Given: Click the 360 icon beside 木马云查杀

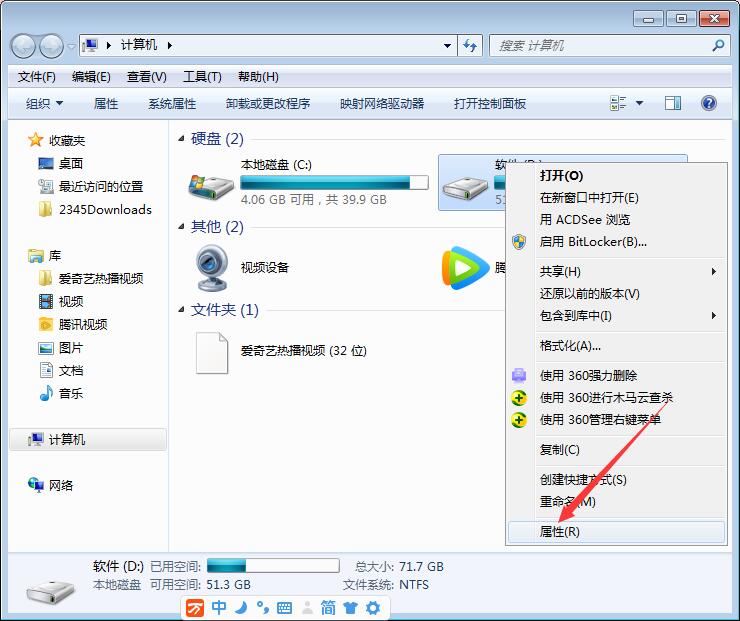Looking at the screenshot, I should (519, 397).
